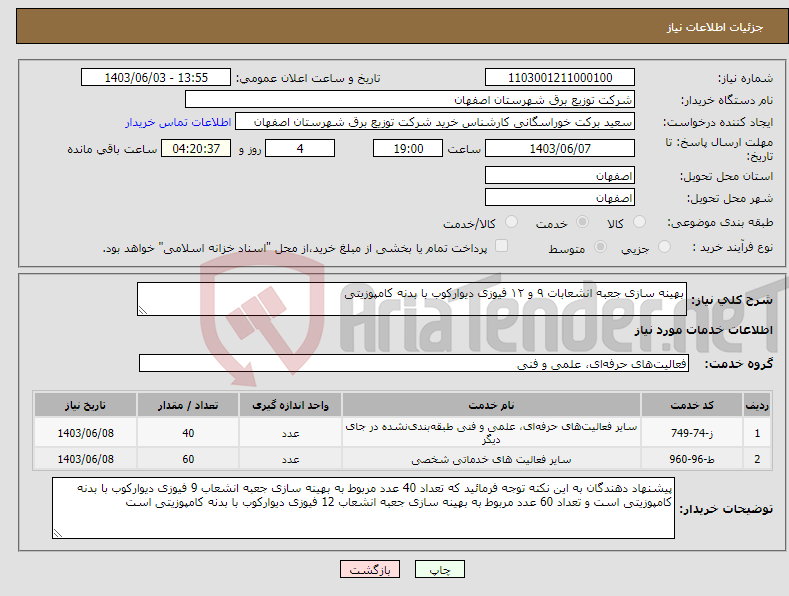Viewport: 789px width, 596px height.
Task: Click the اطلاعات خدمات مورد نیاز heading
Action: 703,330
